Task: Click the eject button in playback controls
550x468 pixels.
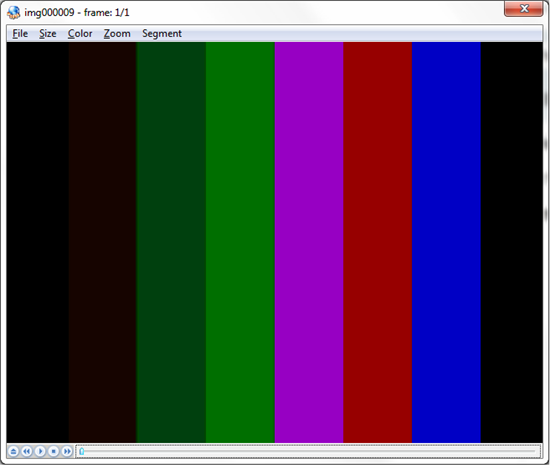Action: pyautogui.click(x=13, y=451)
